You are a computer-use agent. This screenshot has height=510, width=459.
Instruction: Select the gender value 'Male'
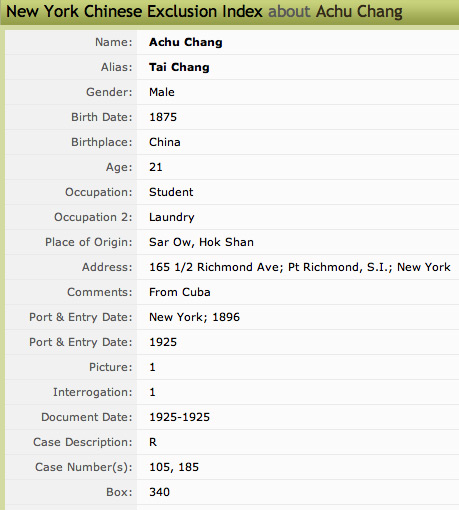coord(162,92)
